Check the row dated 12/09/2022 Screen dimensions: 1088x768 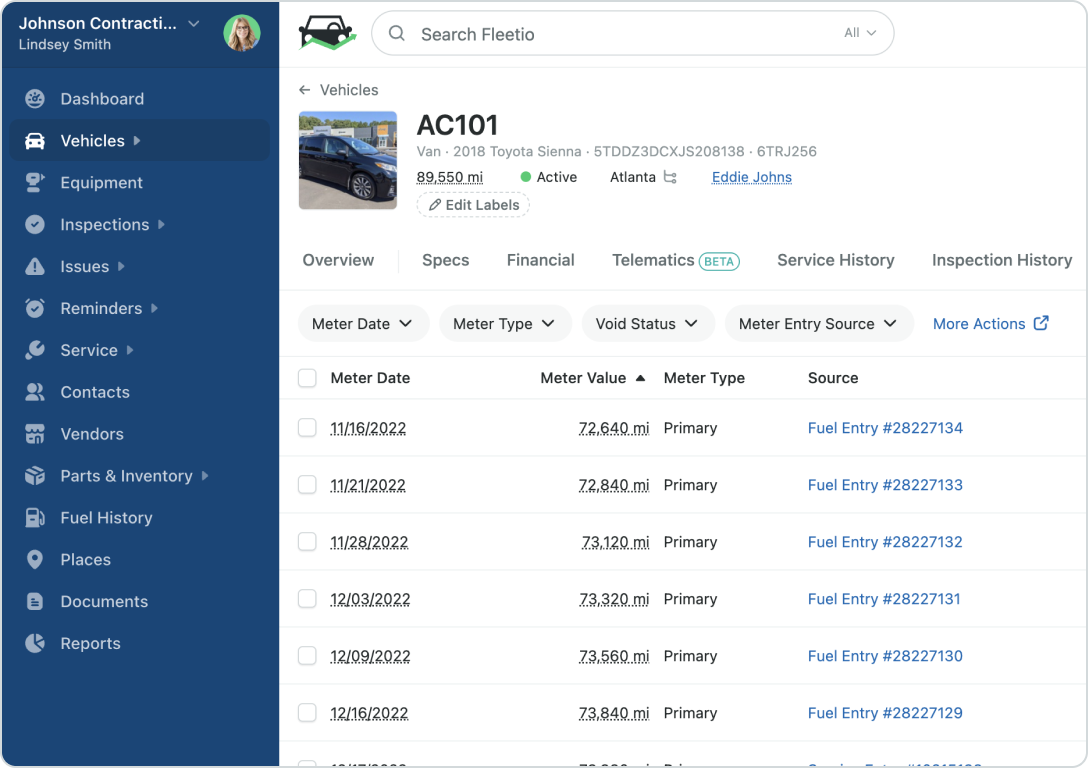click(307, 656)
